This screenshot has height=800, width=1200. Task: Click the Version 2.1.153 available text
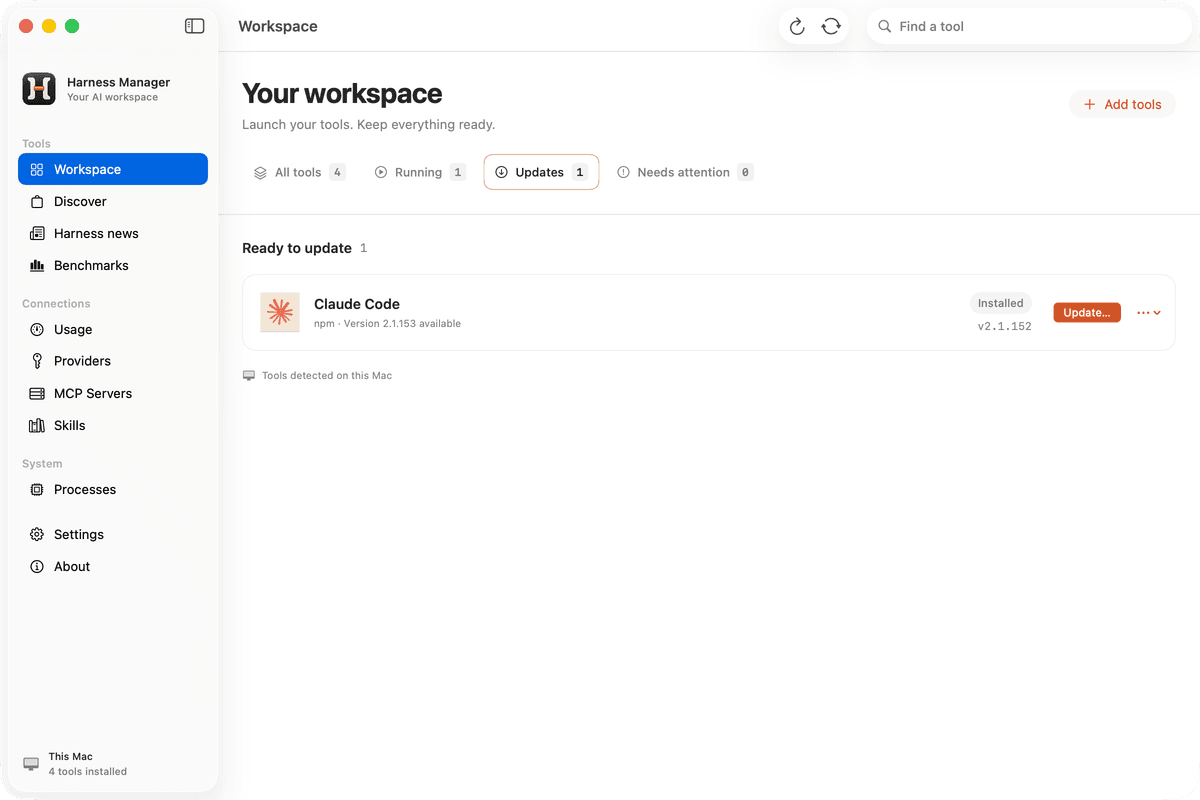click(x=402, y=324)
